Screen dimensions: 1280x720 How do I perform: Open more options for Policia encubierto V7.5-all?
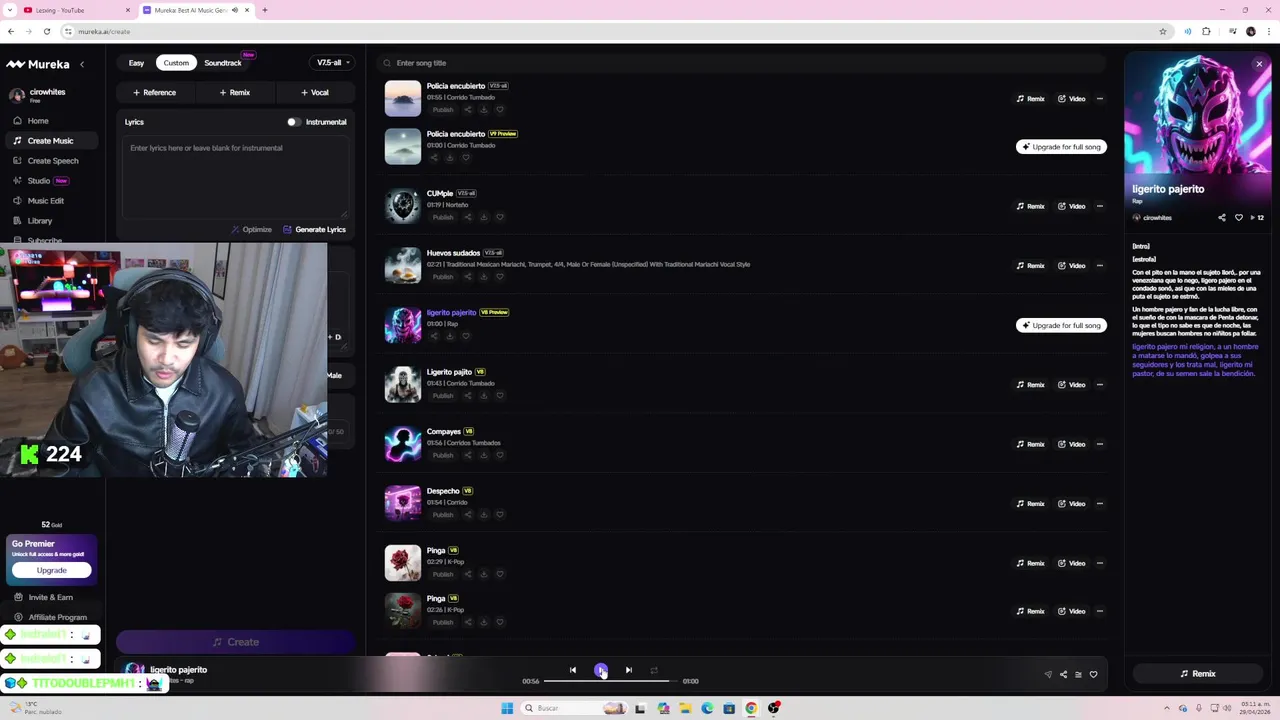pyautogui.click(x=1099, y=99)
